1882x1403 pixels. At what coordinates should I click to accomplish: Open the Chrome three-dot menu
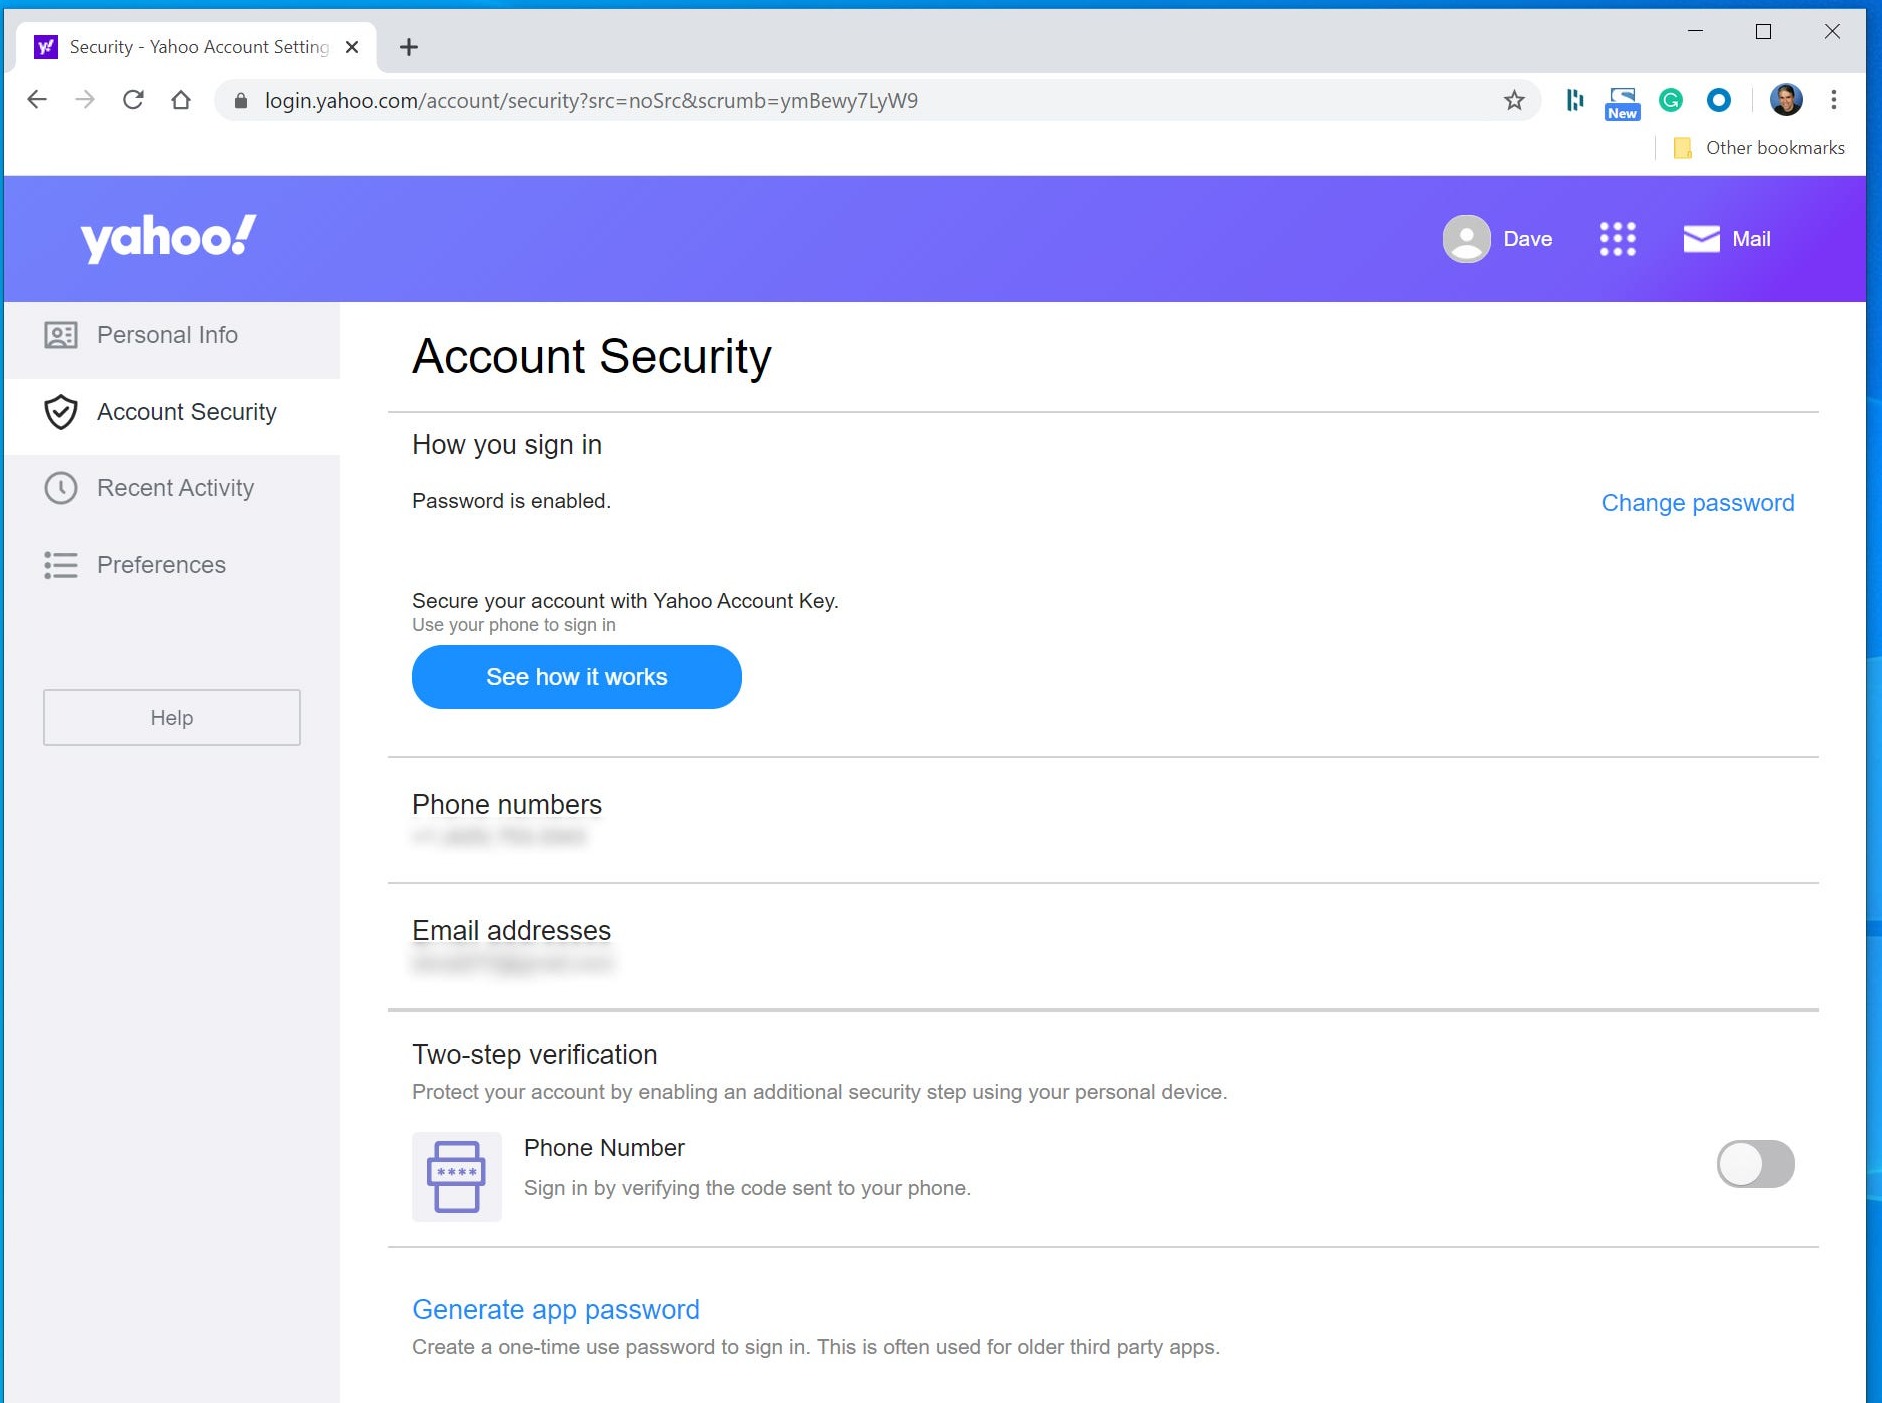point(1834,100)
